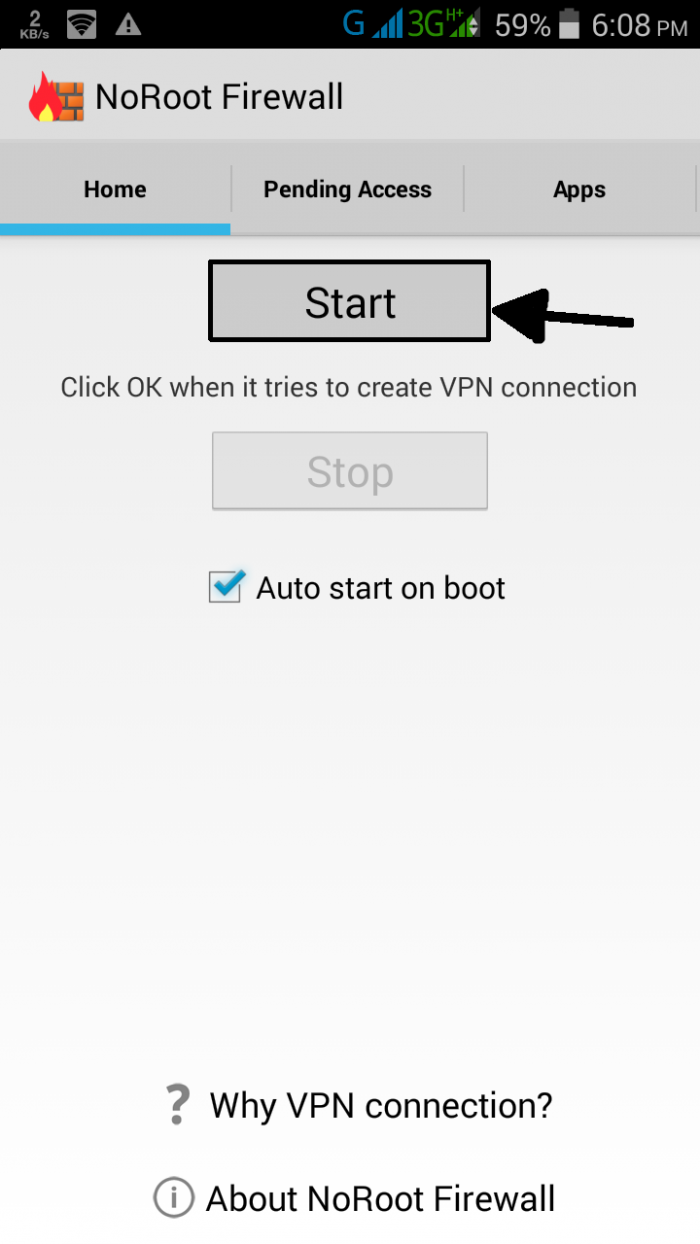Tap the Wi-Fi status bar icon
Screen dimensions: 700x1244
click(x=81, y=25)
